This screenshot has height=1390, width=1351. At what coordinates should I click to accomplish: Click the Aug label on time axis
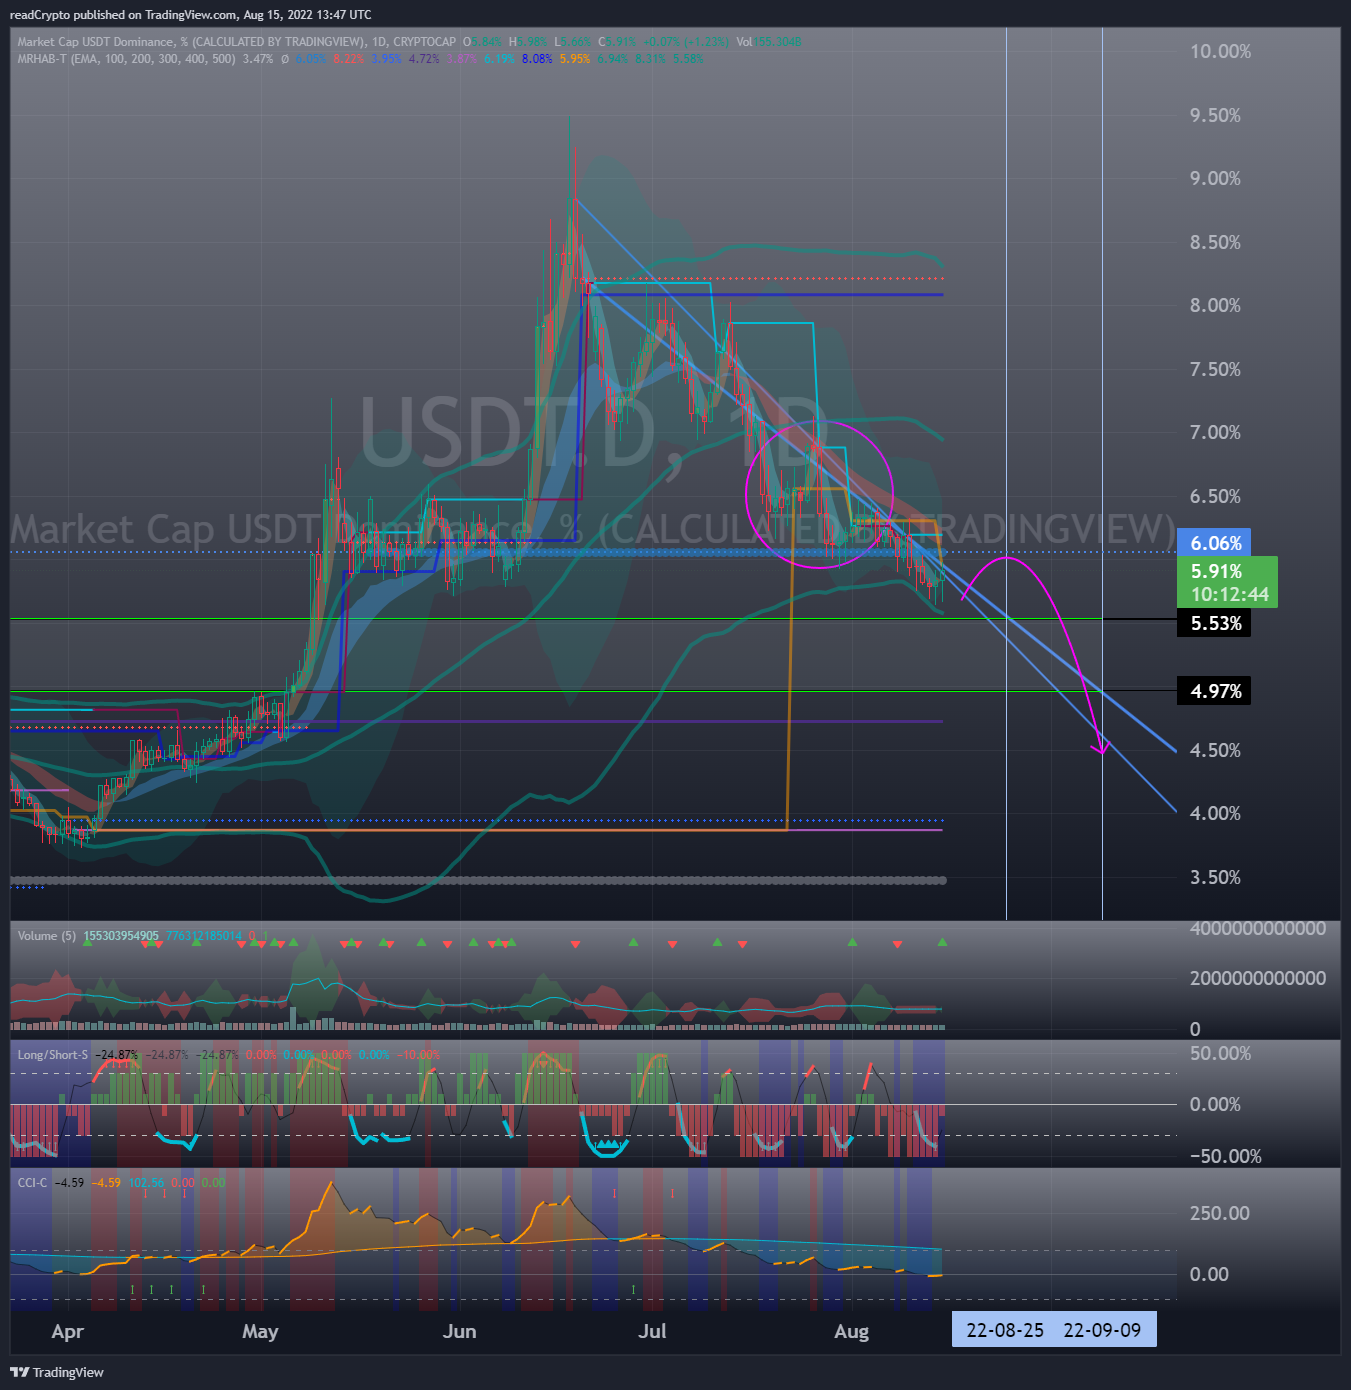coord(851,1331)
